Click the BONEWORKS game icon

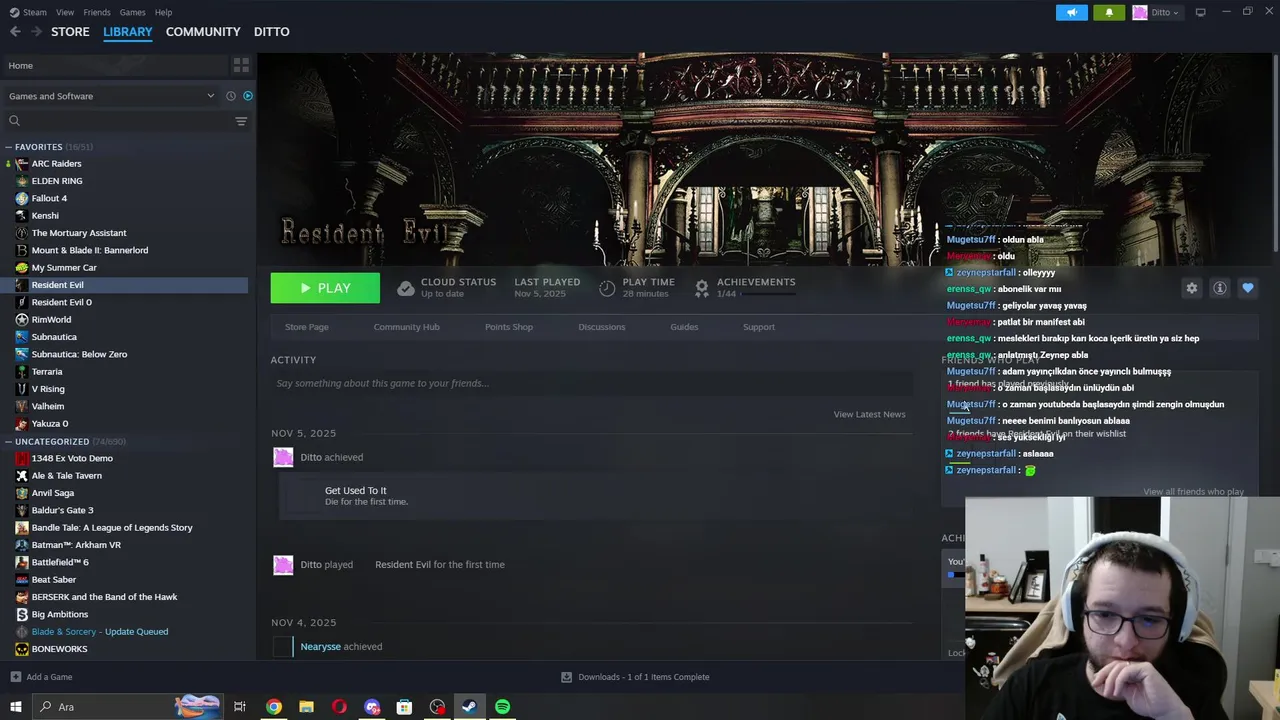click(x=22, y=649)
